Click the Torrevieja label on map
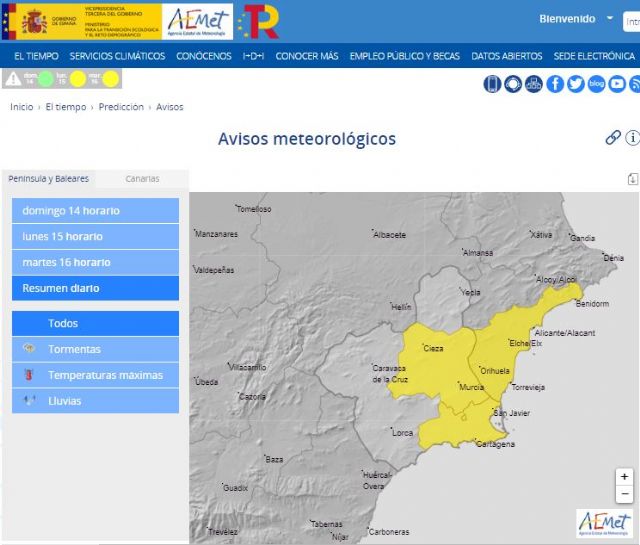This screenshot has width=640, height=545. [x=528, y=387]
